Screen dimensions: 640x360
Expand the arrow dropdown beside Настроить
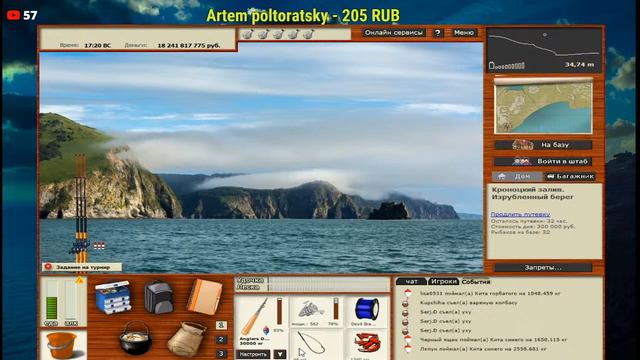point(280,354)
